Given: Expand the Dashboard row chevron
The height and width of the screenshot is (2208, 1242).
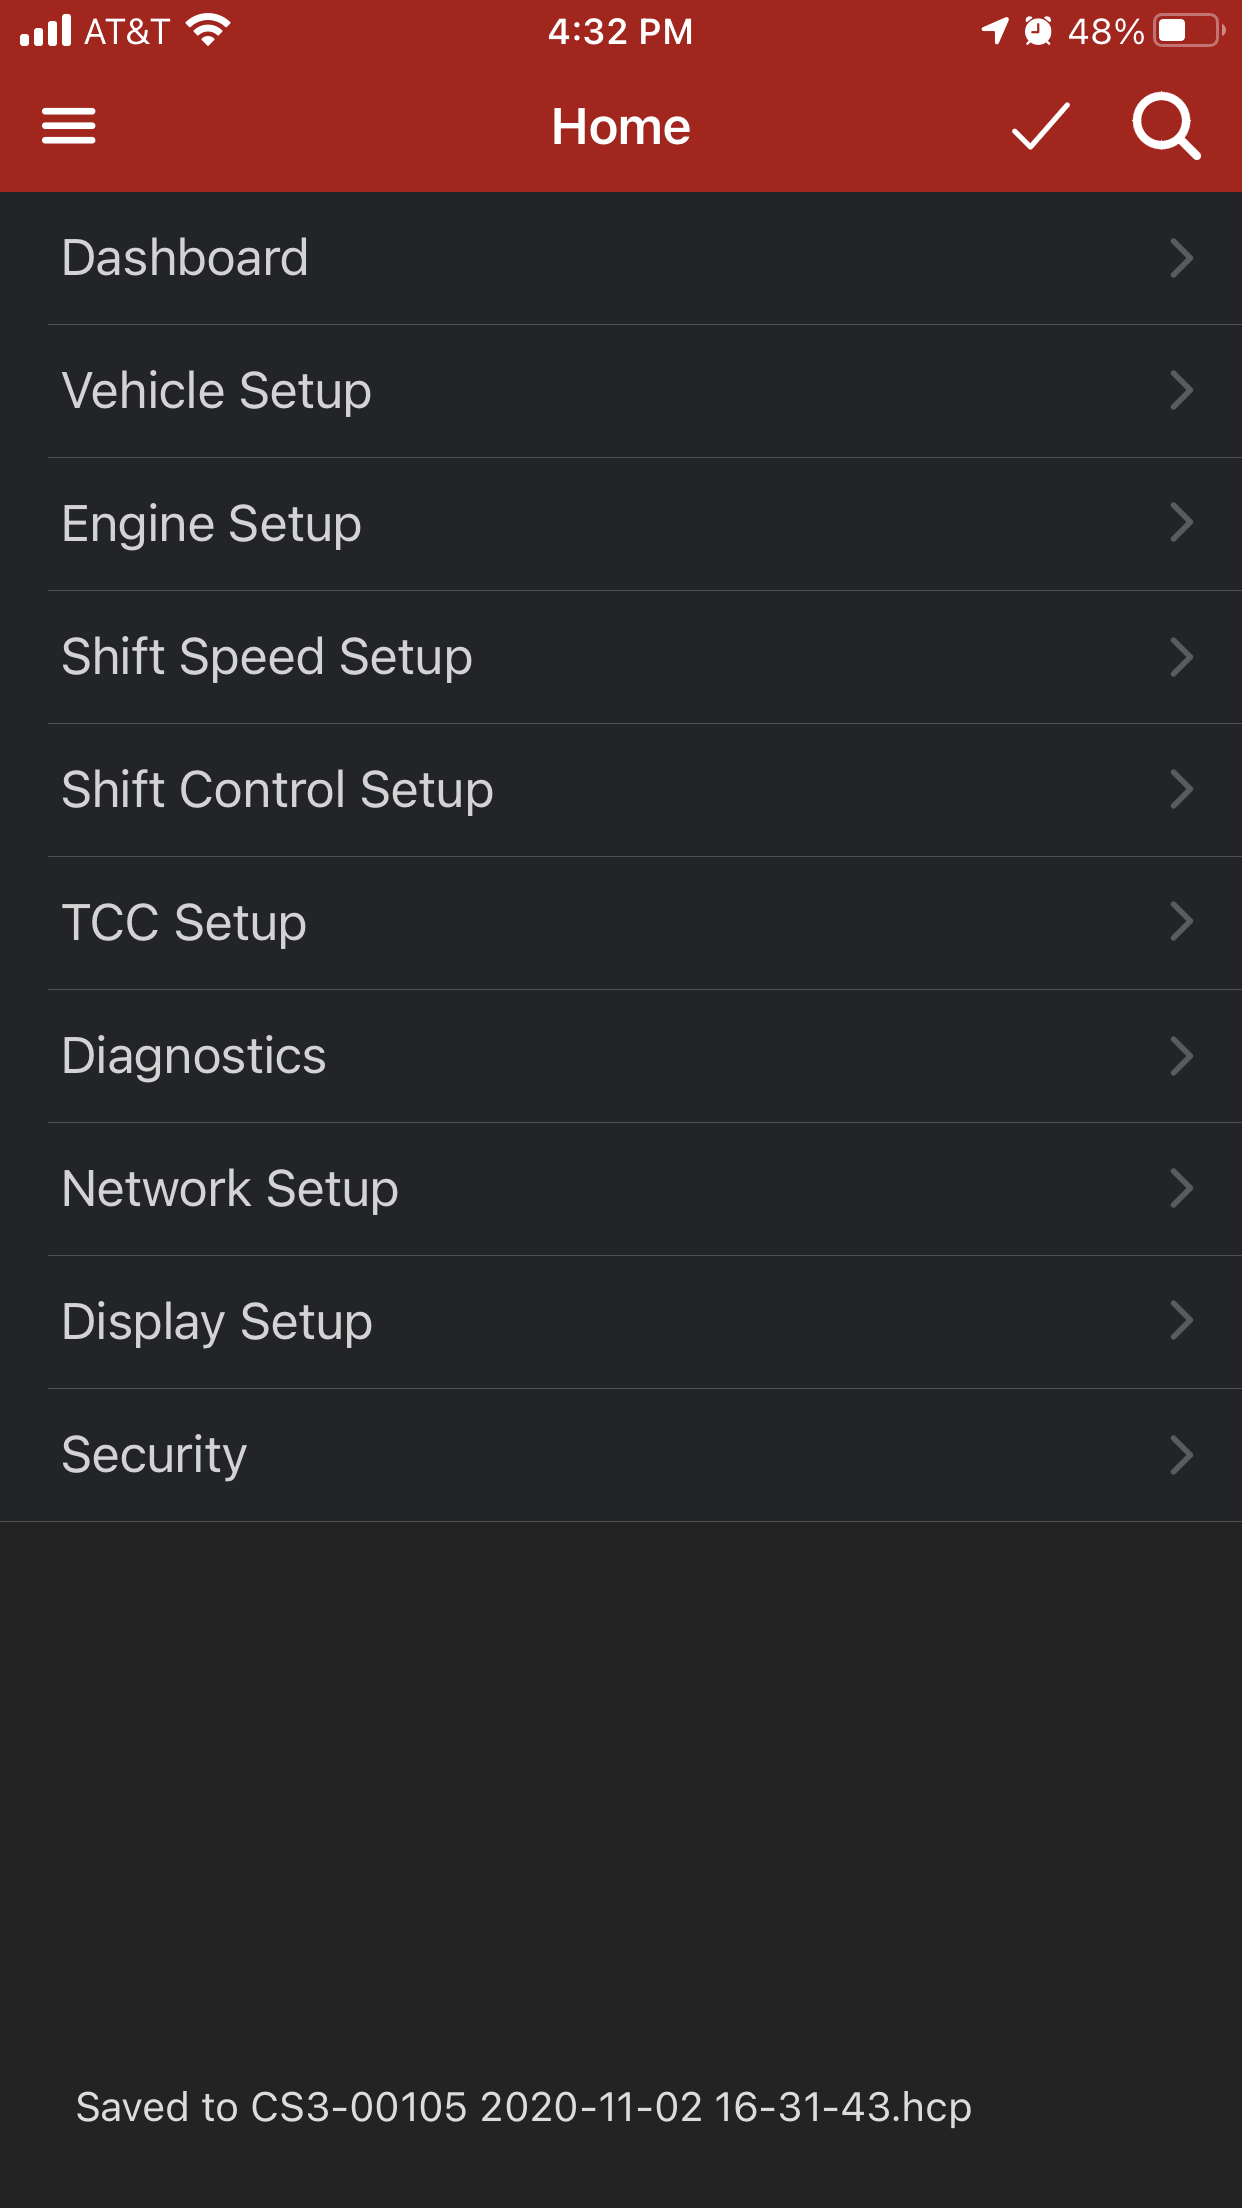Looking at the screenshot, I should 1181,258.
